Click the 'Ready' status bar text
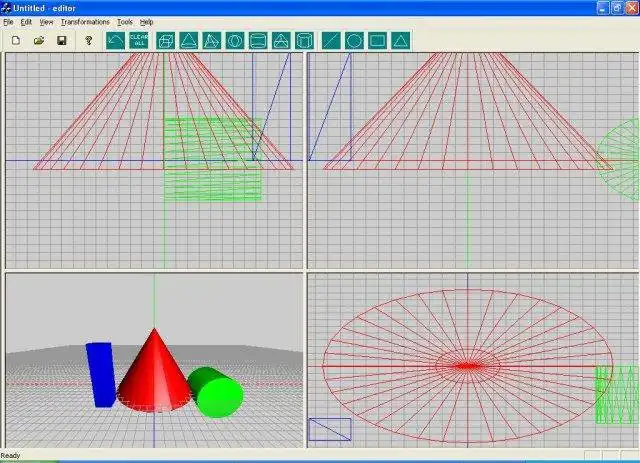640x463 pixels. click(x=10, y=455)
